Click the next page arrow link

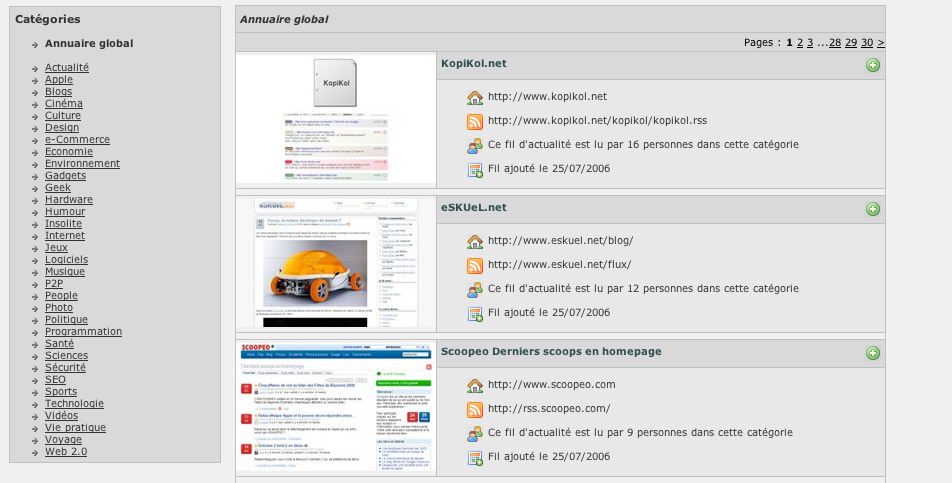click(x=881, y=42)
